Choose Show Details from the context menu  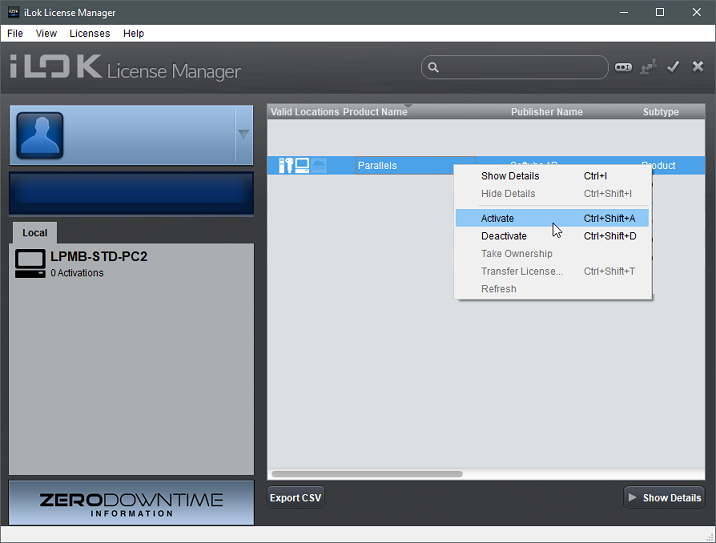coord(552,176)
